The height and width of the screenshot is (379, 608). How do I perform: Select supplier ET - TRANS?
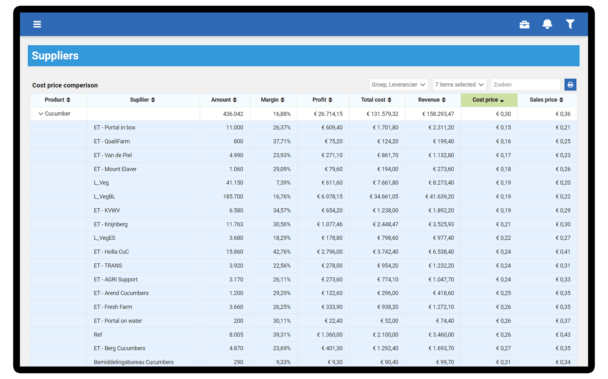(x=108, y=266)
